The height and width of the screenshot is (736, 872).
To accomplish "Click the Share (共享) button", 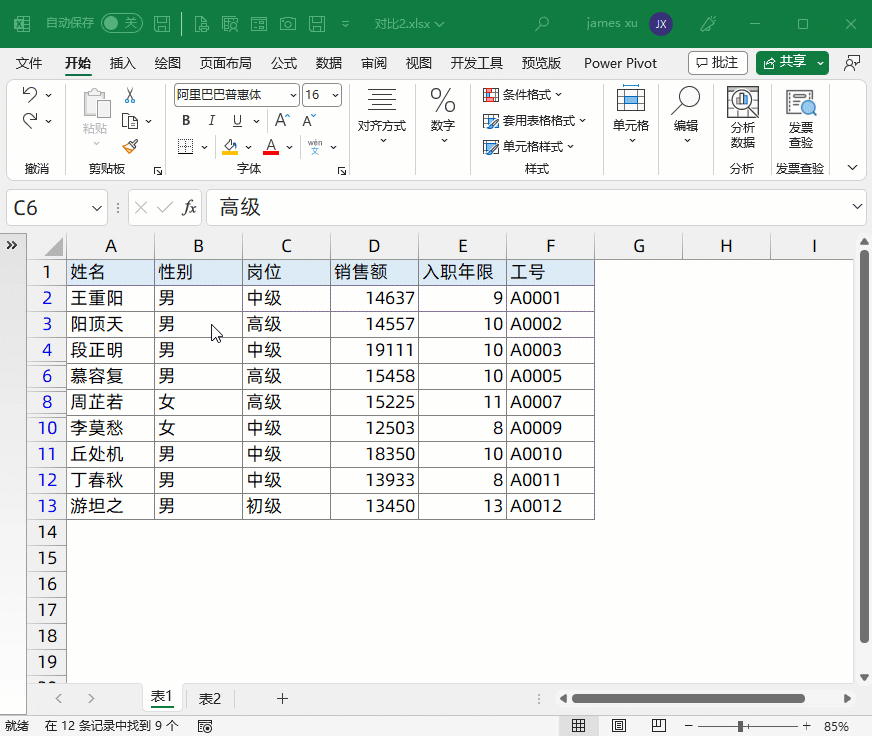I will tap(785, 62).
